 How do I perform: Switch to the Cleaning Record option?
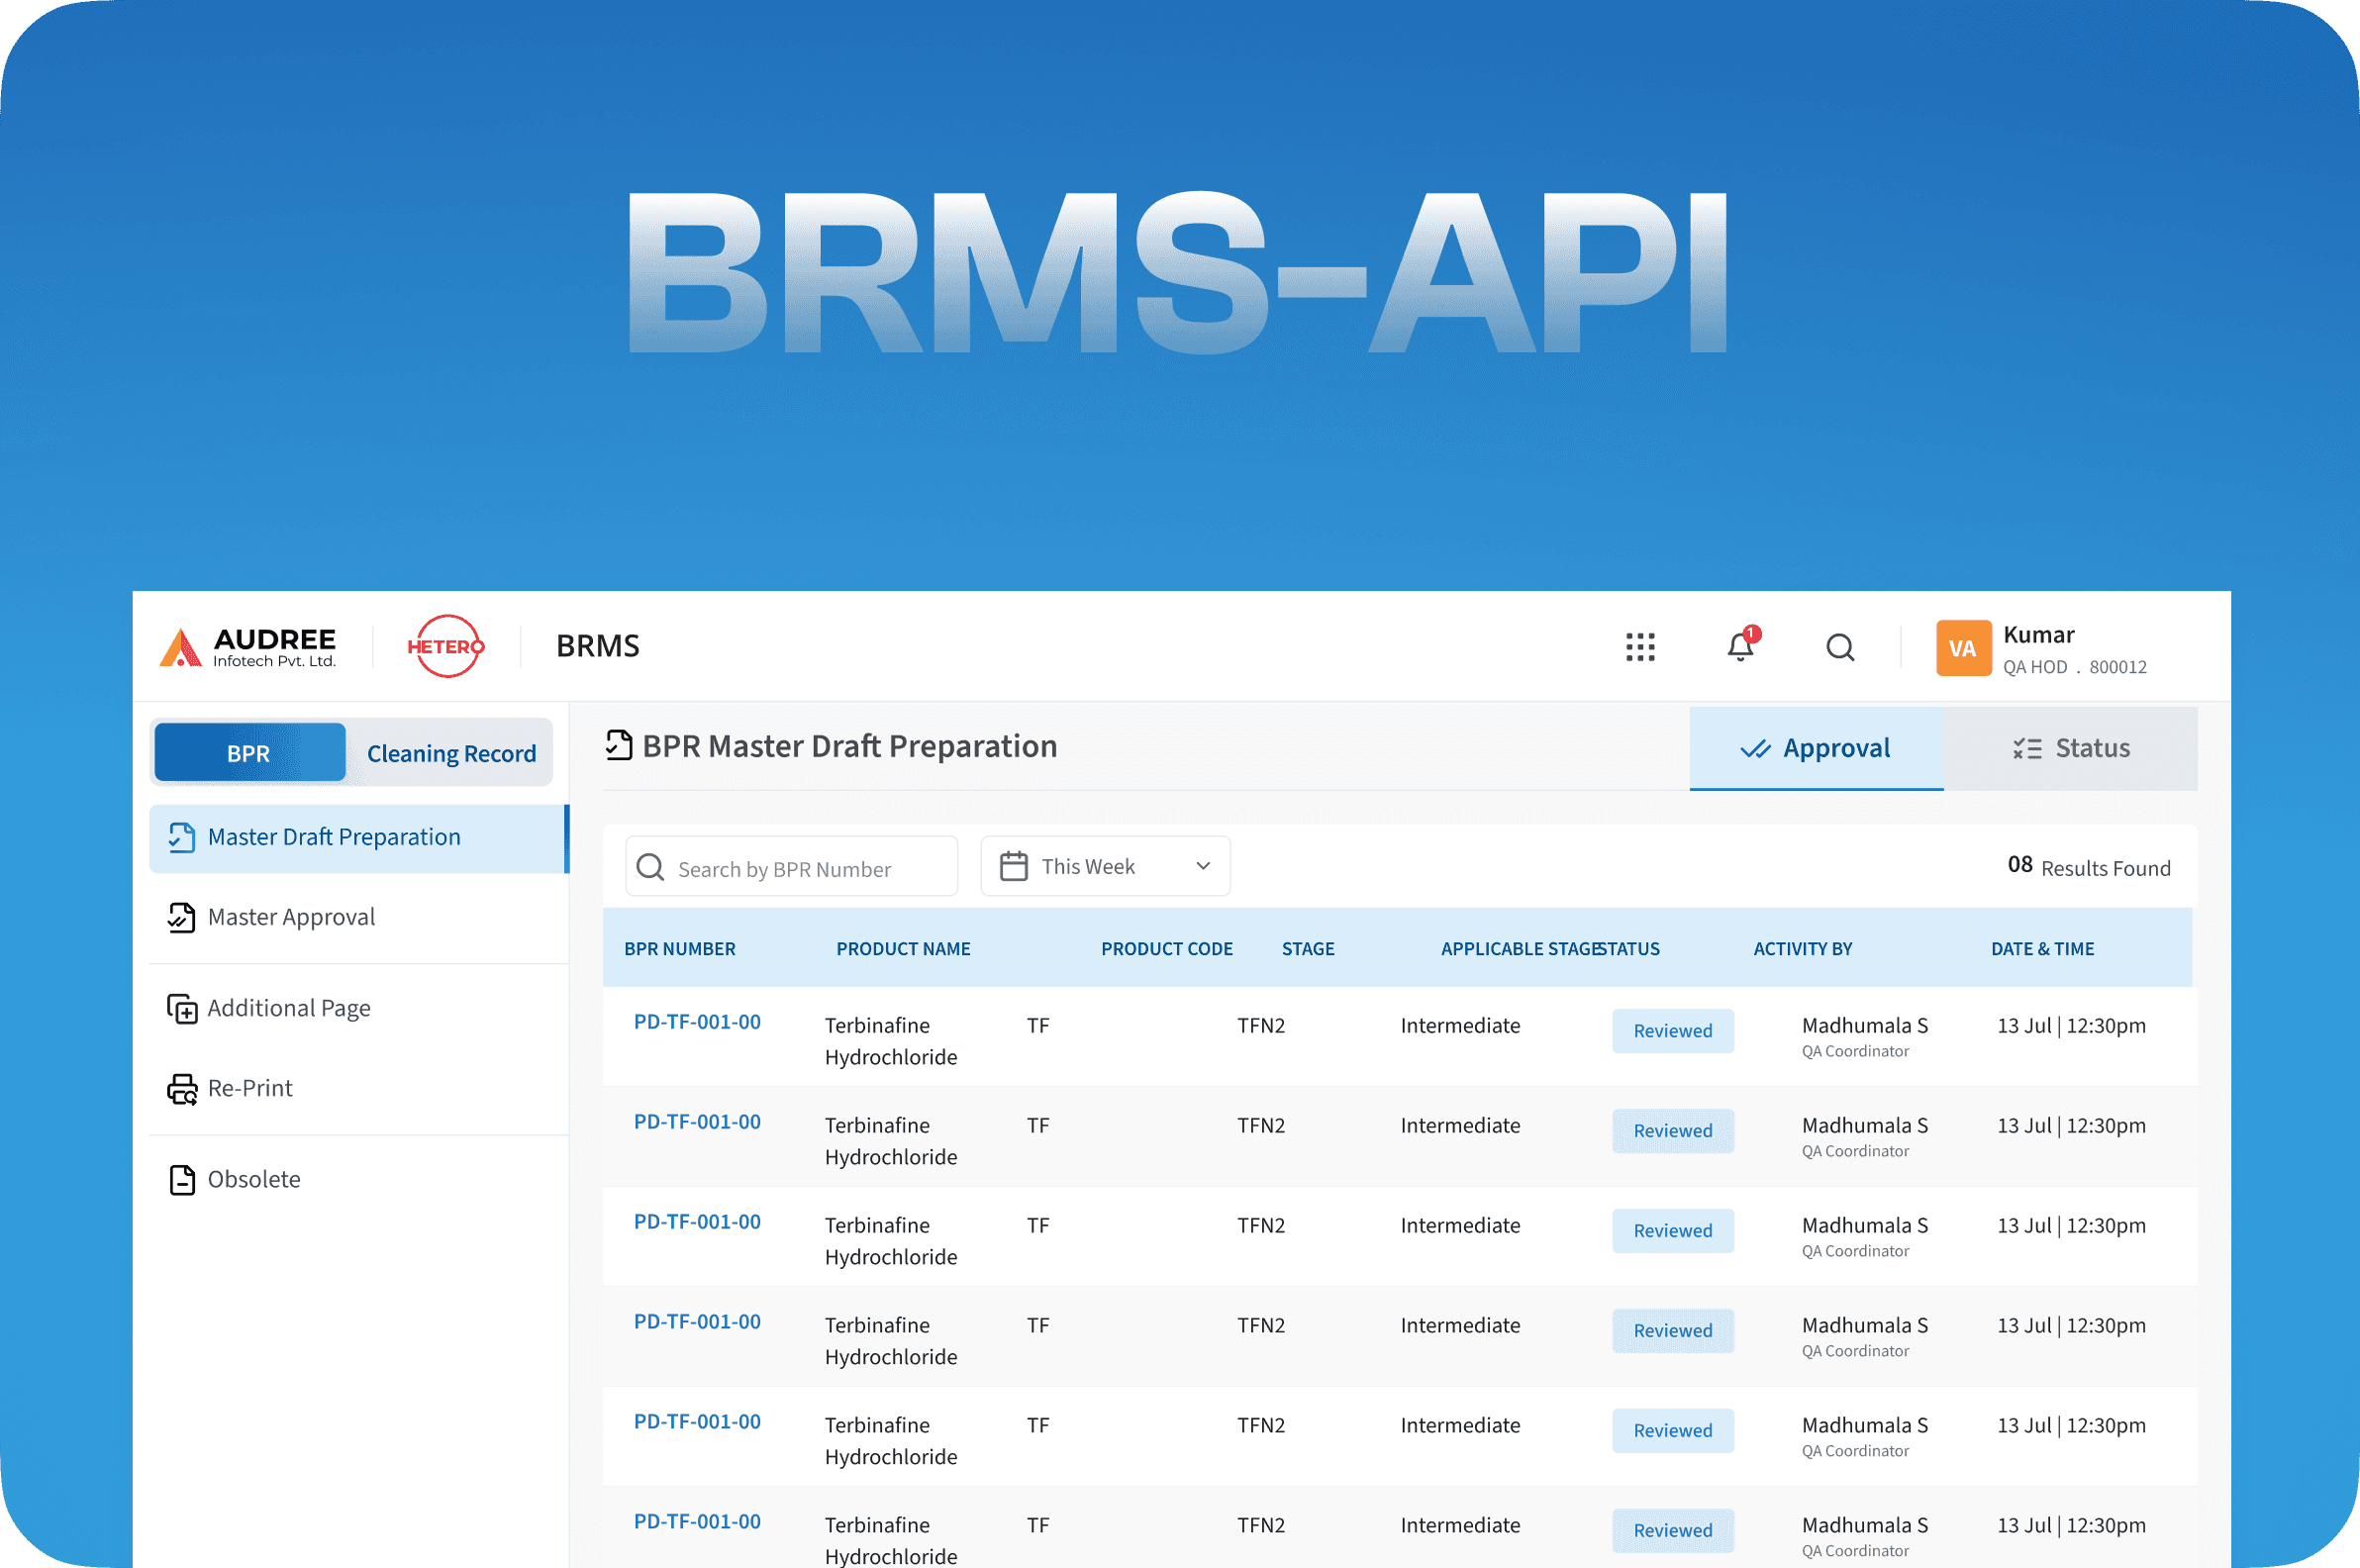pos(451,753)
